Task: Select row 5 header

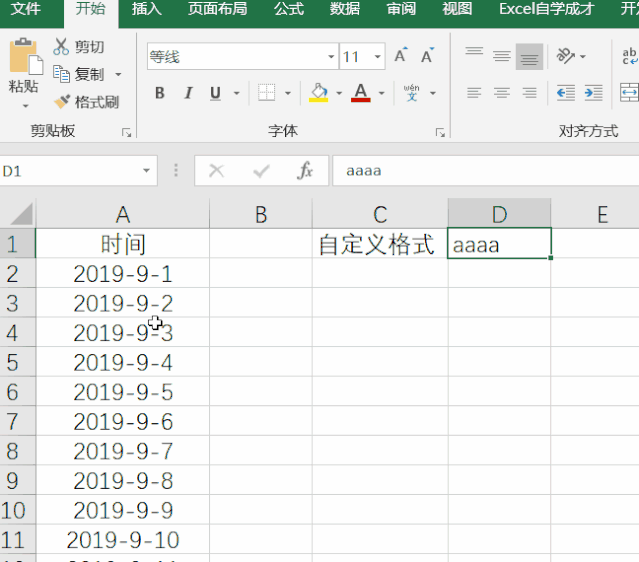Action: coord(18,362)
